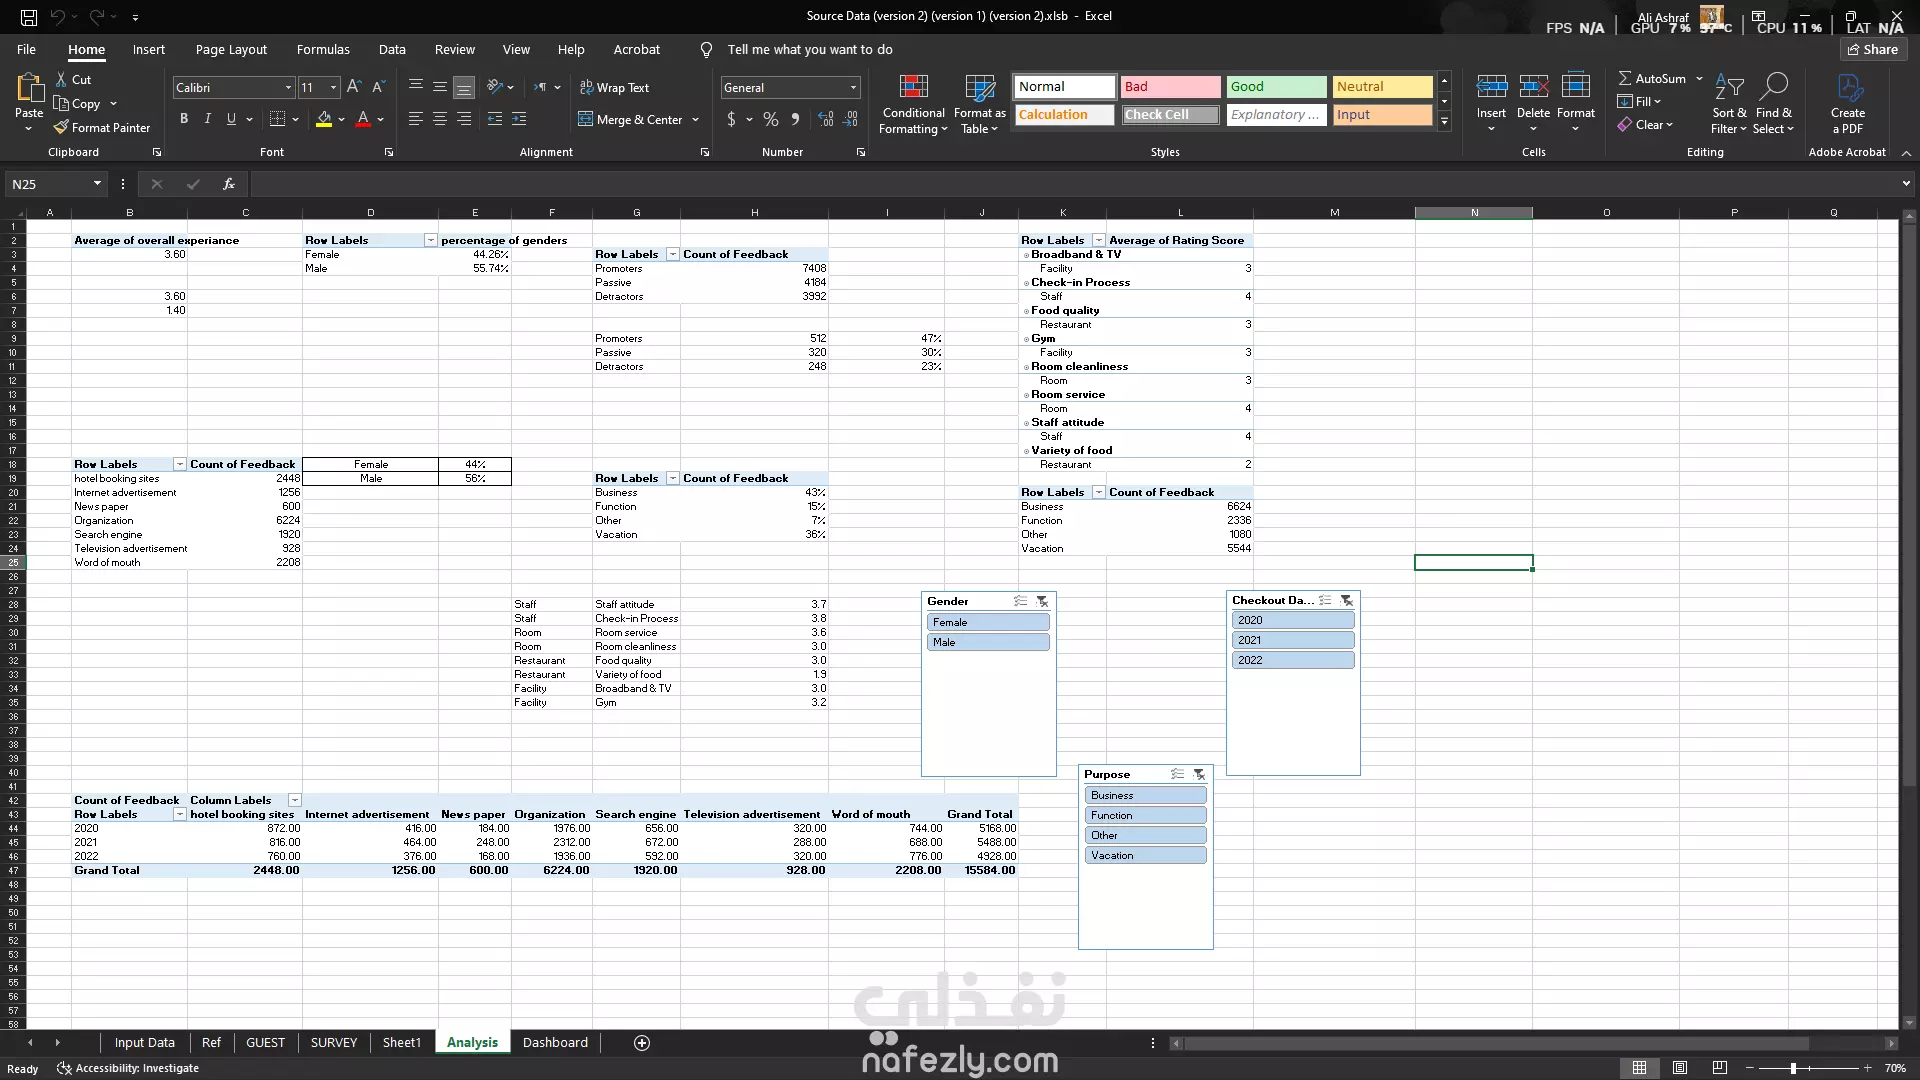Click the Format Painter icon
Image resolution: width=1920 pixels, height=1080 pixels.
[x=62, y=128]
